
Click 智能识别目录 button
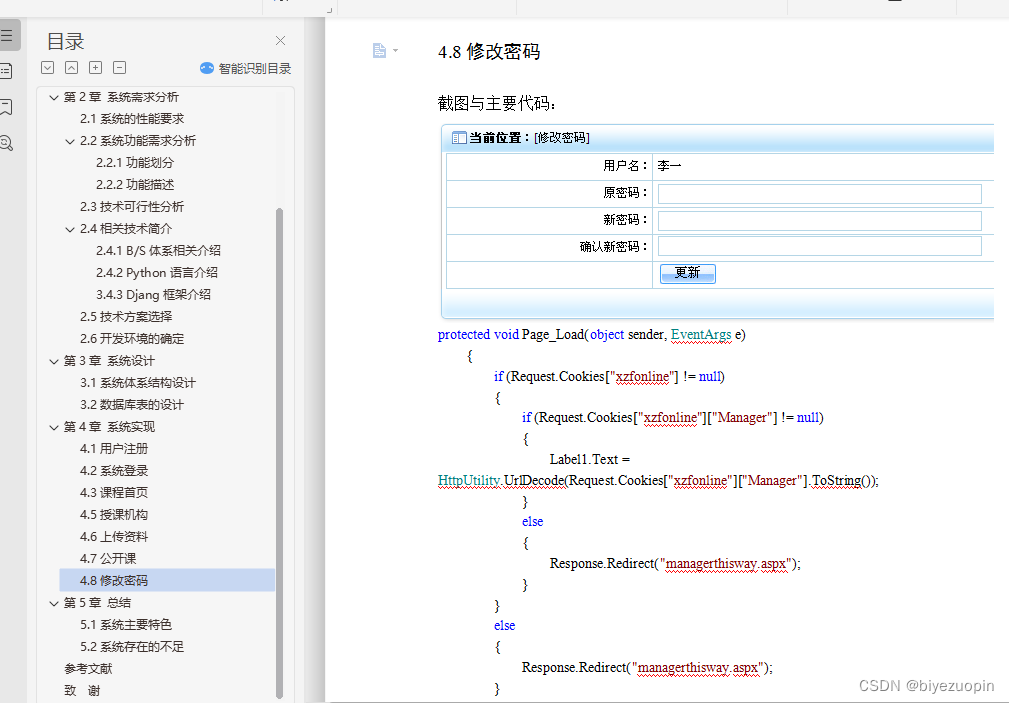tap(246, 68)
